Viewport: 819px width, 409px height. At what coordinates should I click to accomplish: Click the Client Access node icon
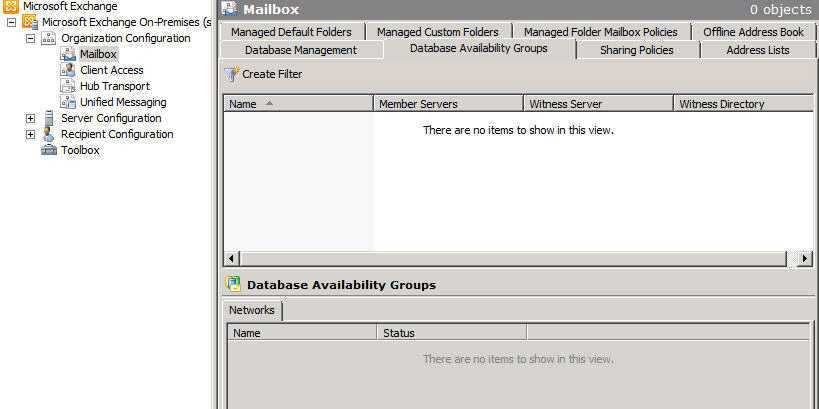(x=68, y=70)
